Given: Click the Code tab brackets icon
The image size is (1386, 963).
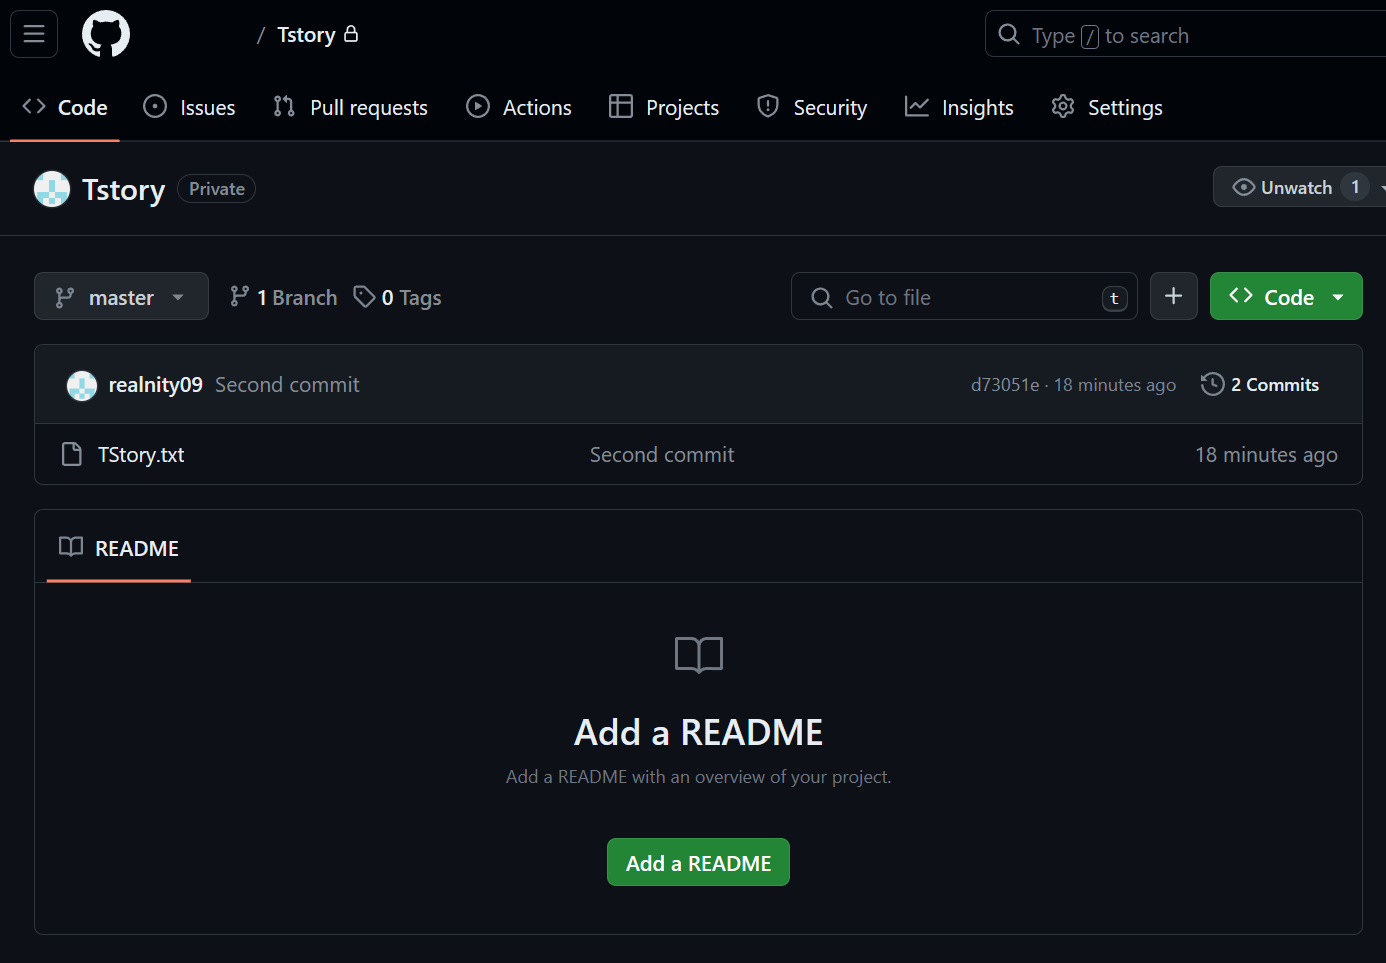Looking at the screenshot, I should [34, 106].
